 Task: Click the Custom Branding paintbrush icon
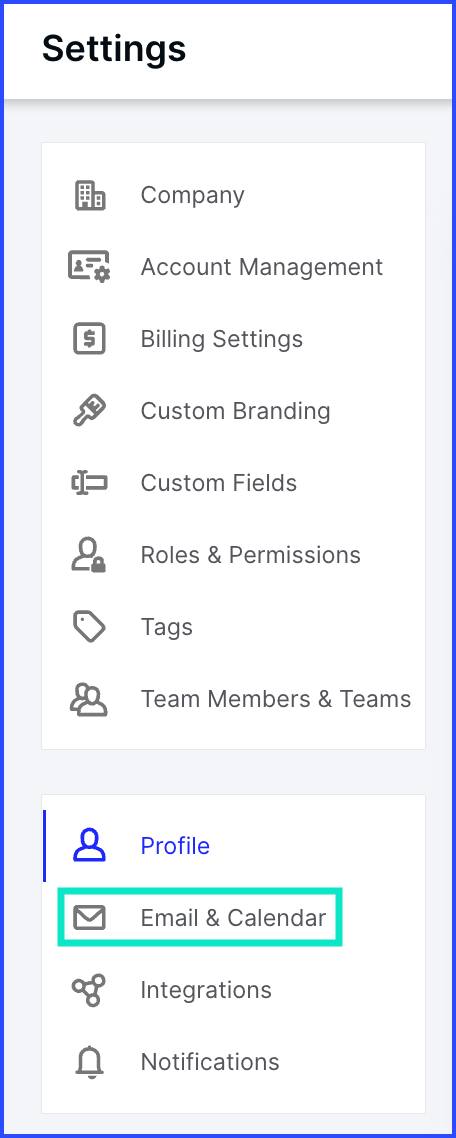coord(90,411)
